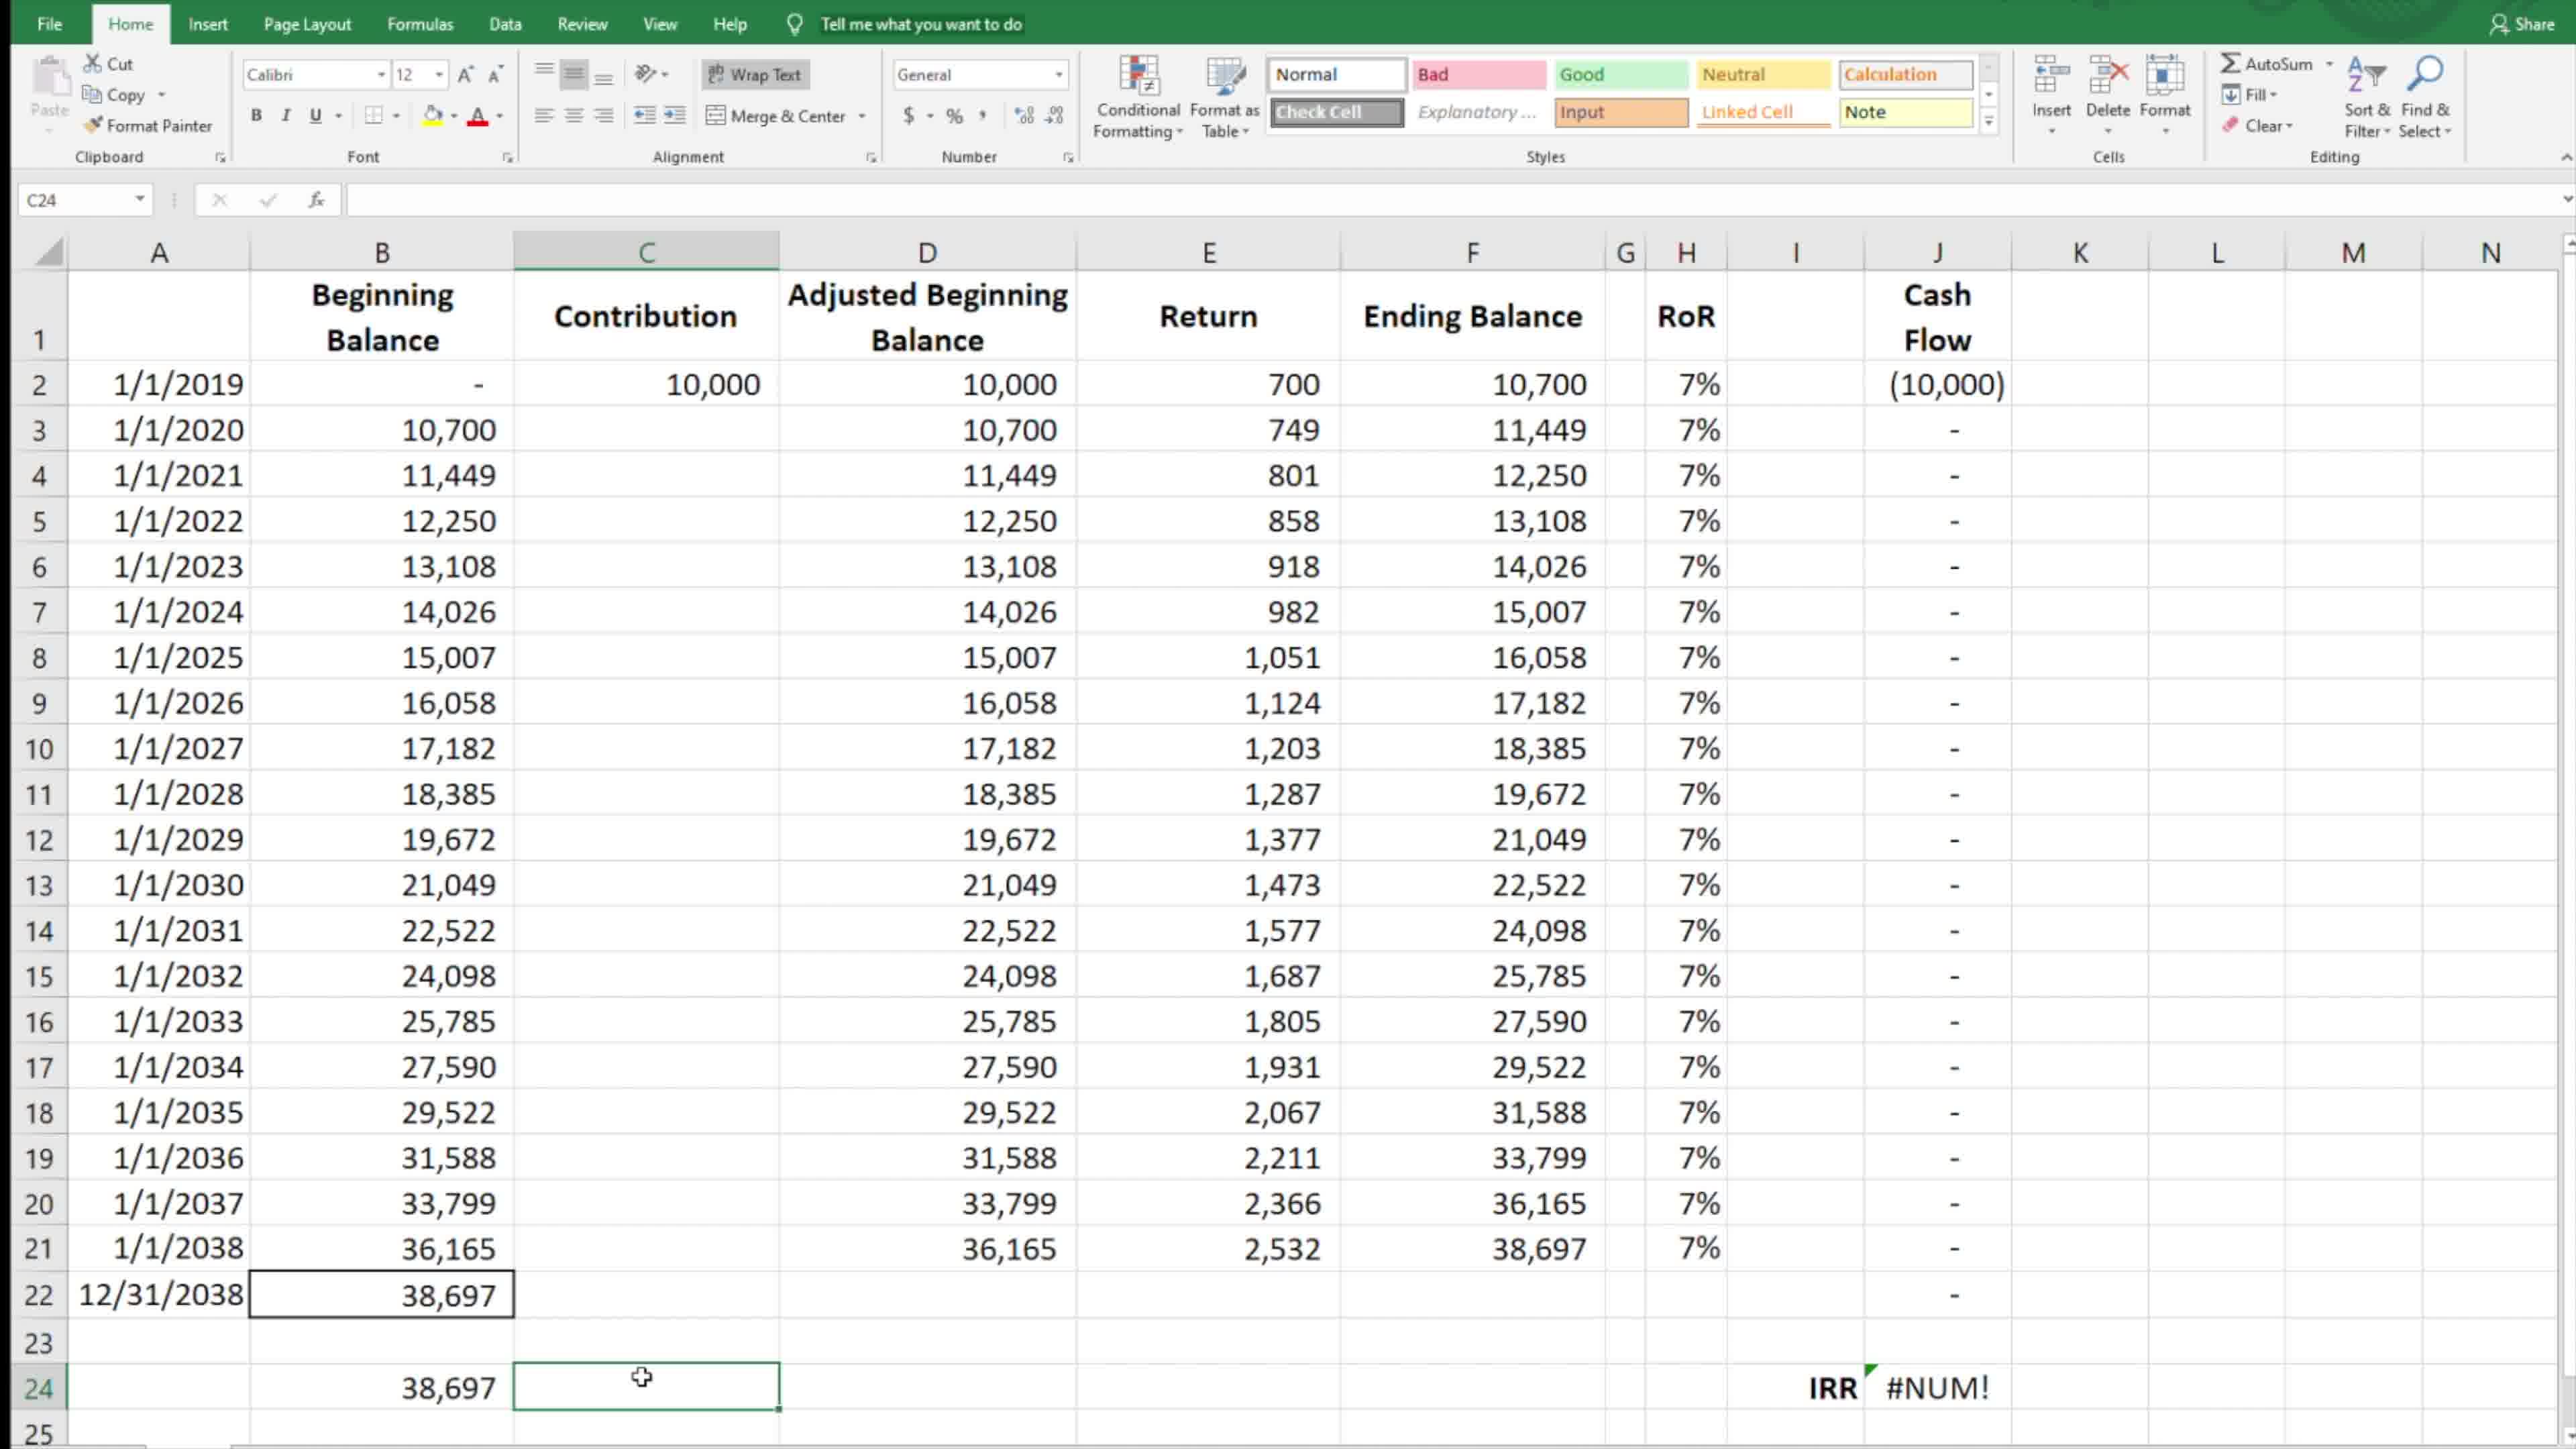Click the Insert Function fx icon

316,200
